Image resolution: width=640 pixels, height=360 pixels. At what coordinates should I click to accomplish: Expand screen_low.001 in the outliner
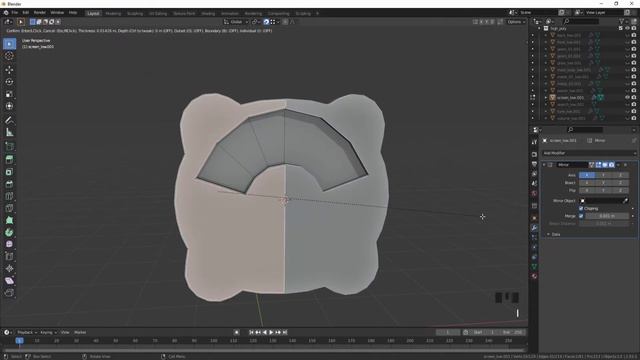pyautogui.click(x=546, y=98)
